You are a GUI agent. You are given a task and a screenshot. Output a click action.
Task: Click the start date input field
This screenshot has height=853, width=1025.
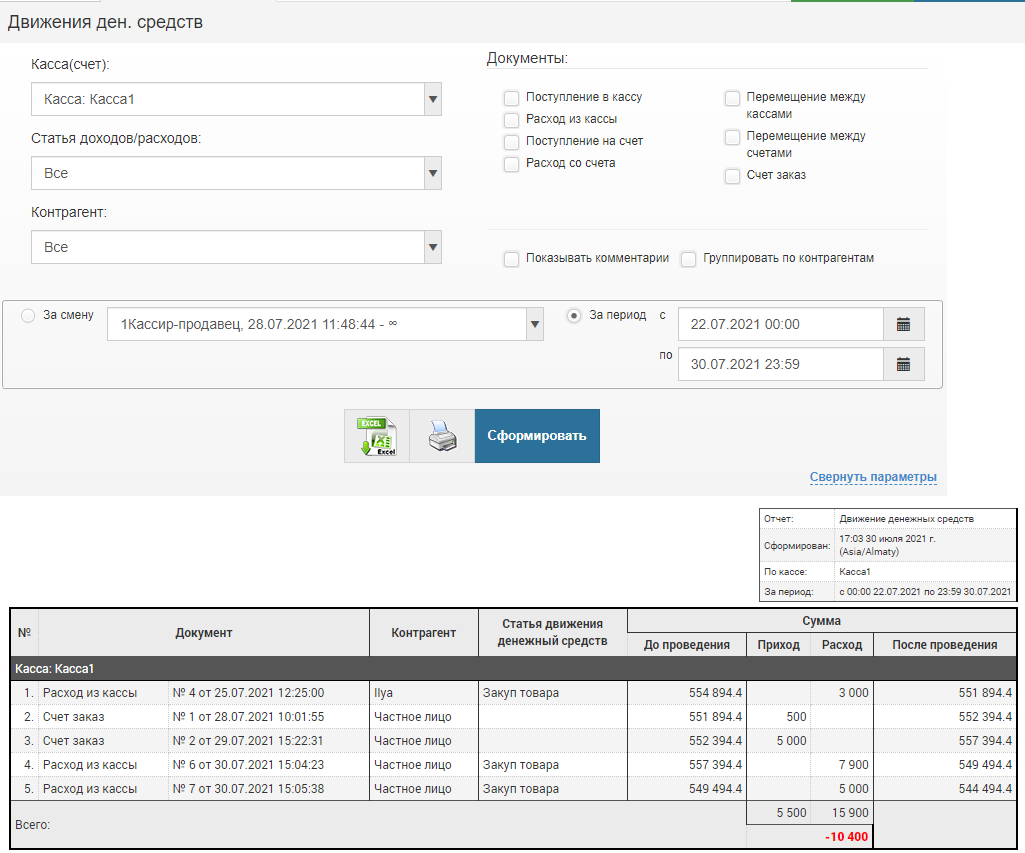(780, 324)
